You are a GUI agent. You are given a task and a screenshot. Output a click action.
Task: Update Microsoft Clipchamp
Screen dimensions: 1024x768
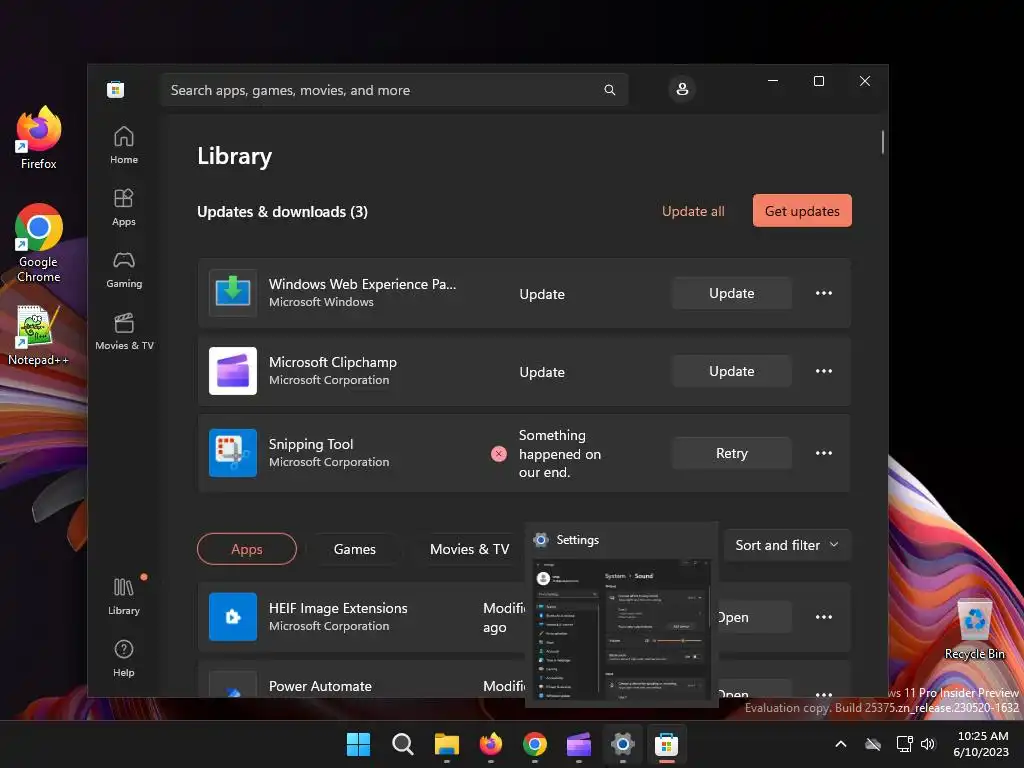click(731, 371)
